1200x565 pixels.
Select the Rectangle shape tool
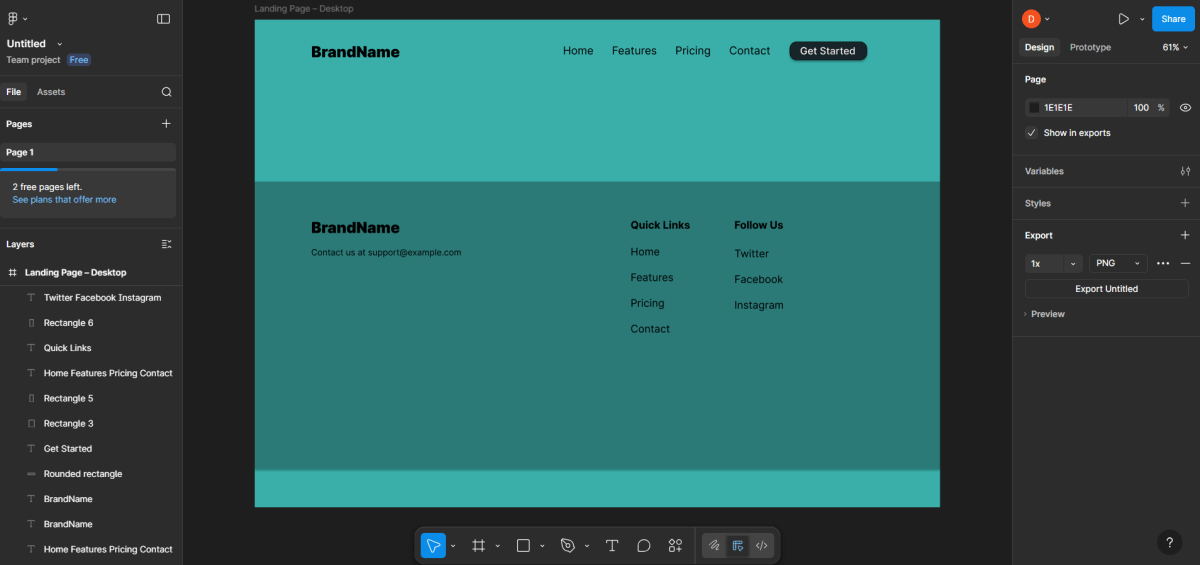(522, 545)
